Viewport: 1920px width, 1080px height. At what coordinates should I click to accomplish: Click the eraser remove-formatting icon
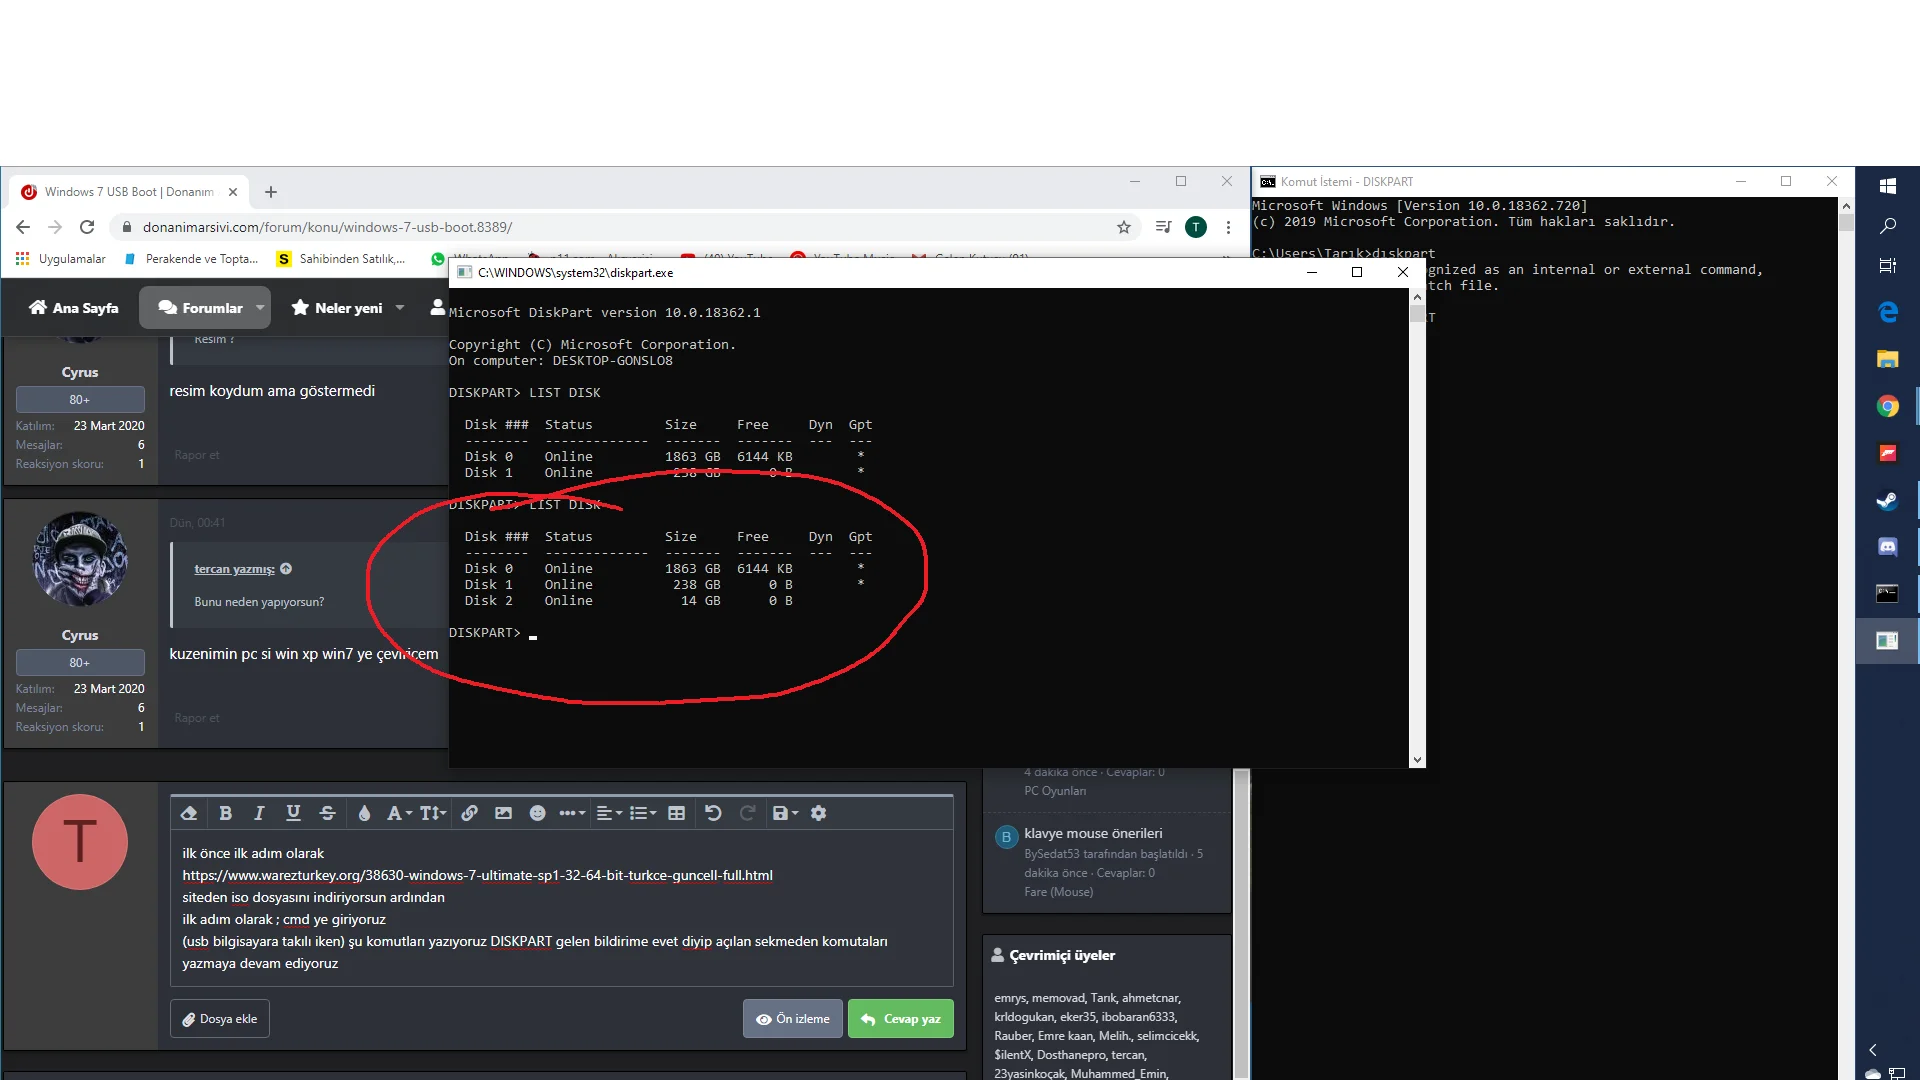coord(189,814)
